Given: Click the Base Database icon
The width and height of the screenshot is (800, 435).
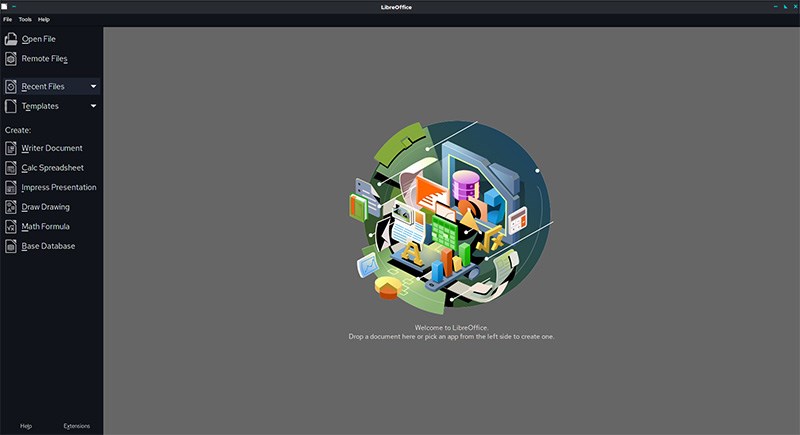Looking at the screenshot, I should point(11,246).
